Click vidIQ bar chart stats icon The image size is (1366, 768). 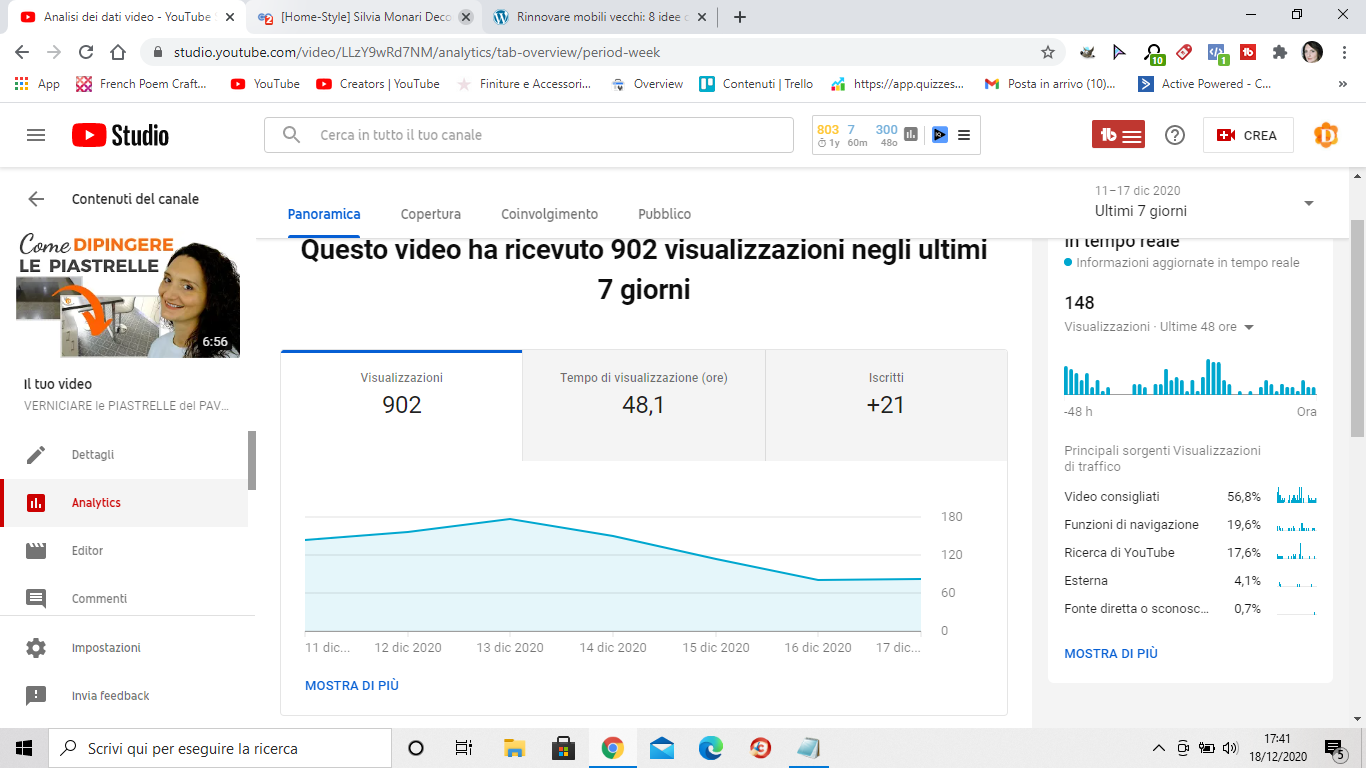click(911, 135)
